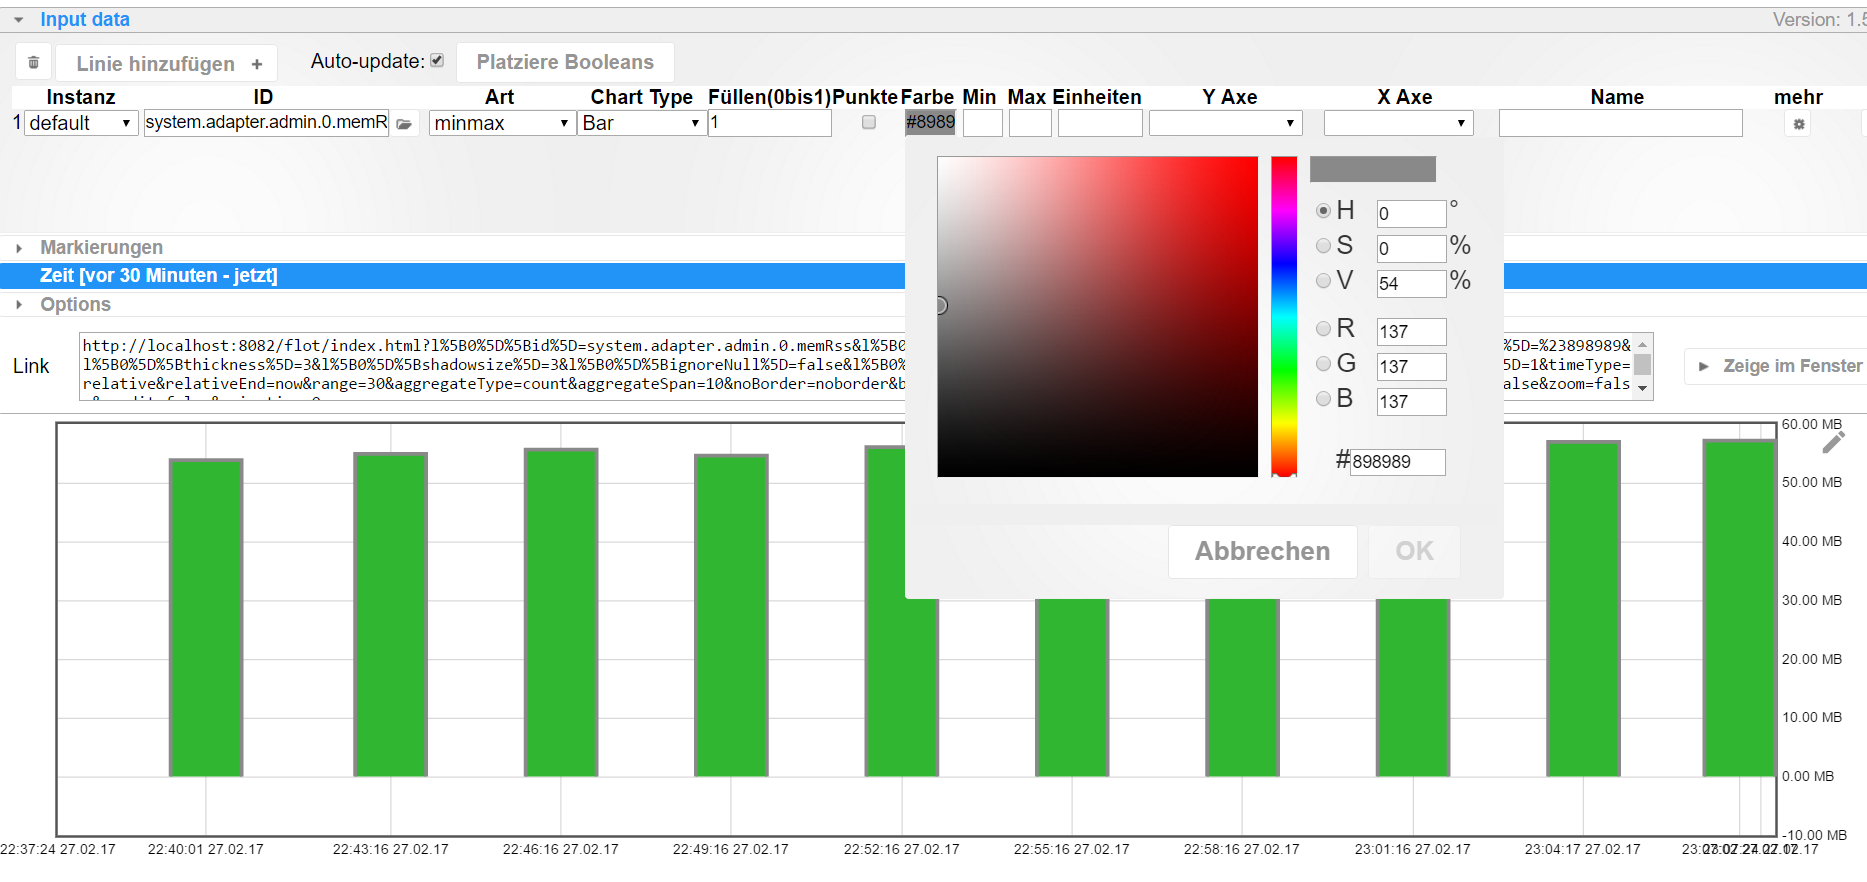
Task: Expand the Options section
Action: (x=75, y=304)
